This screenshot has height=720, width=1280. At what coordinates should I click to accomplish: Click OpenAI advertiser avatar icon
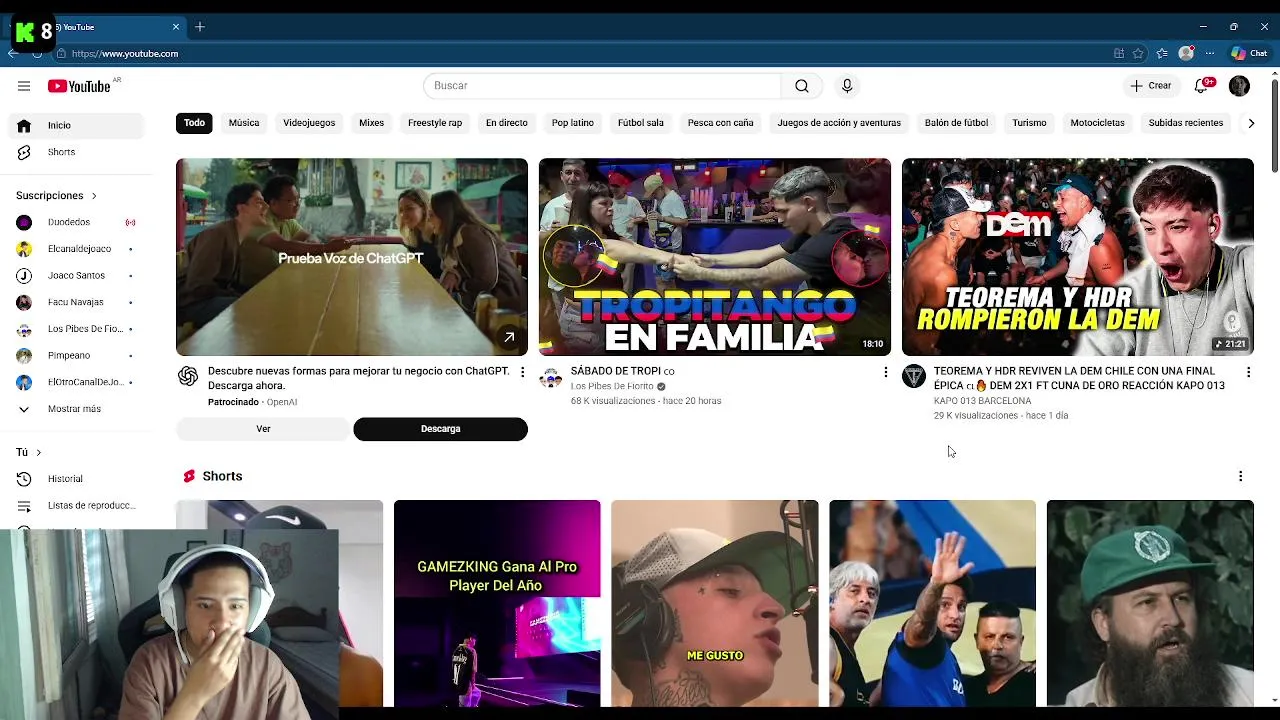pyautogui.click(x=188, y=376)
